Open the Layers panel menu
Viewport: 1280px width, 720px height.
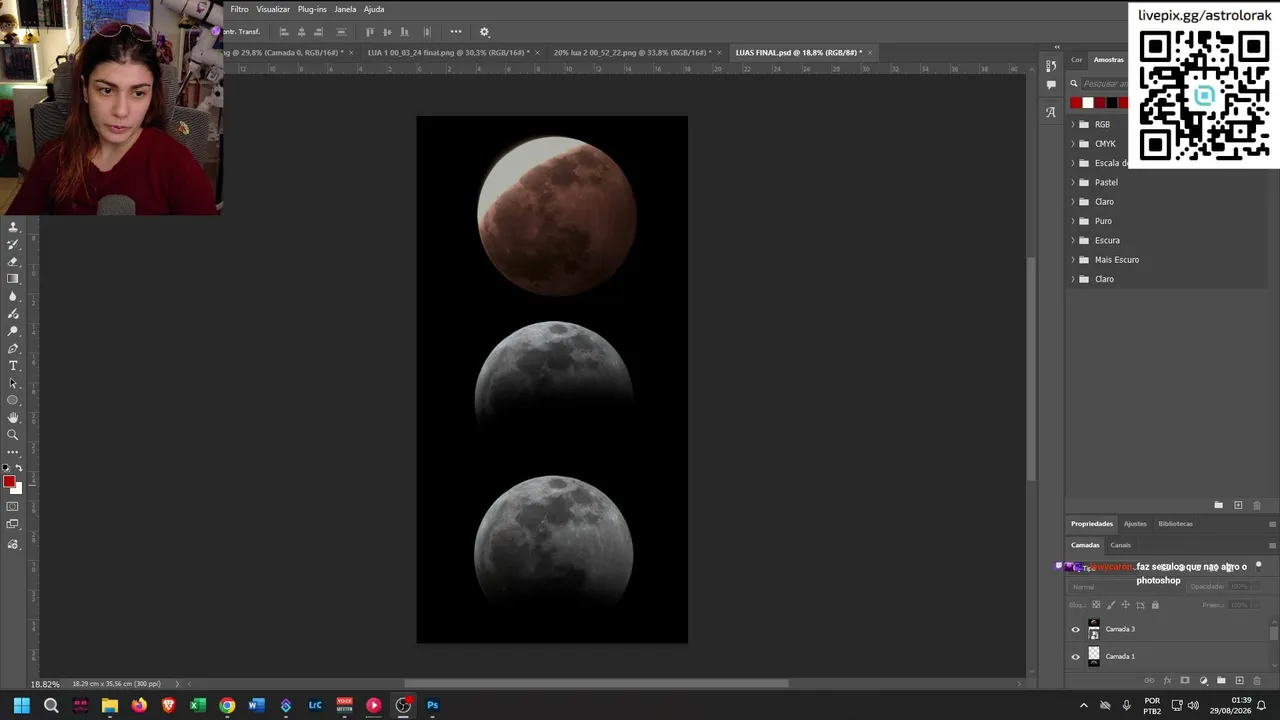tap(1272, 545)
